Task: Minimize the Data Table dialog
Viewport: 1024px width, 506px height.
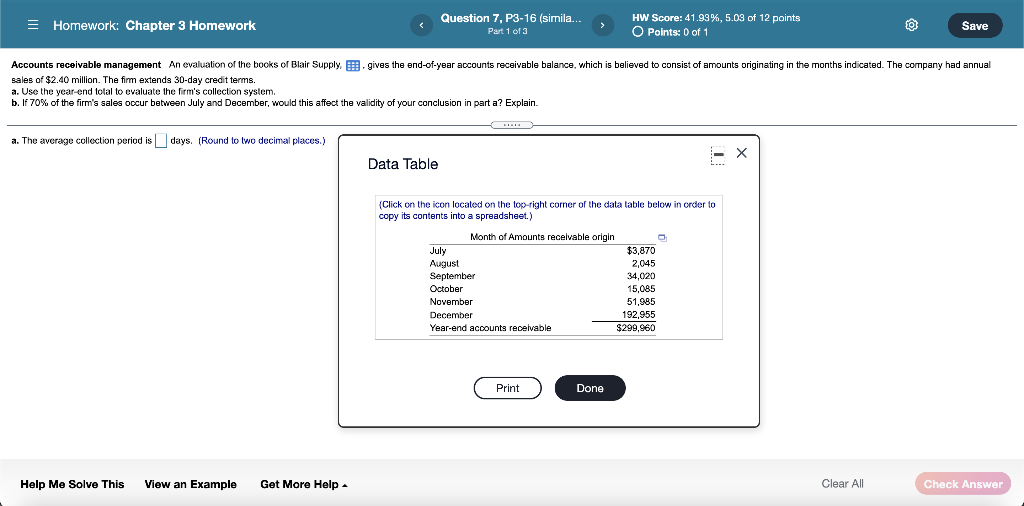Action: (717, 155)
